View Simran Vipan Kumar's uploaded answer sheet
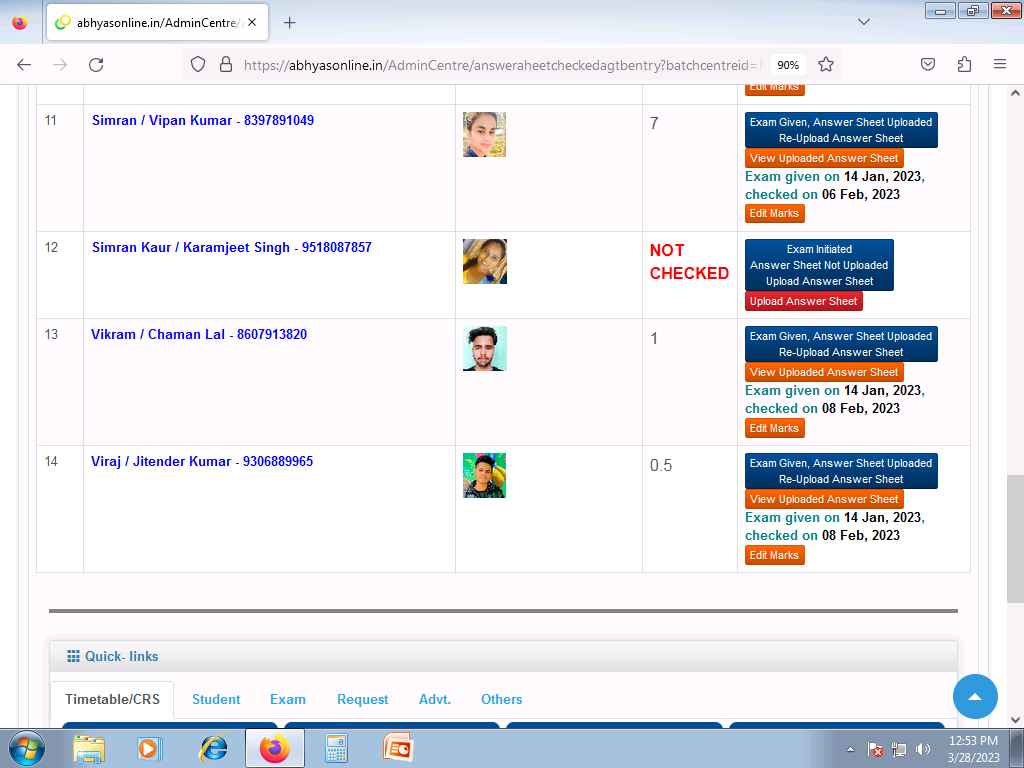Image resolution: width=1024 pixels, height=768 pixels. pos(824,158)
